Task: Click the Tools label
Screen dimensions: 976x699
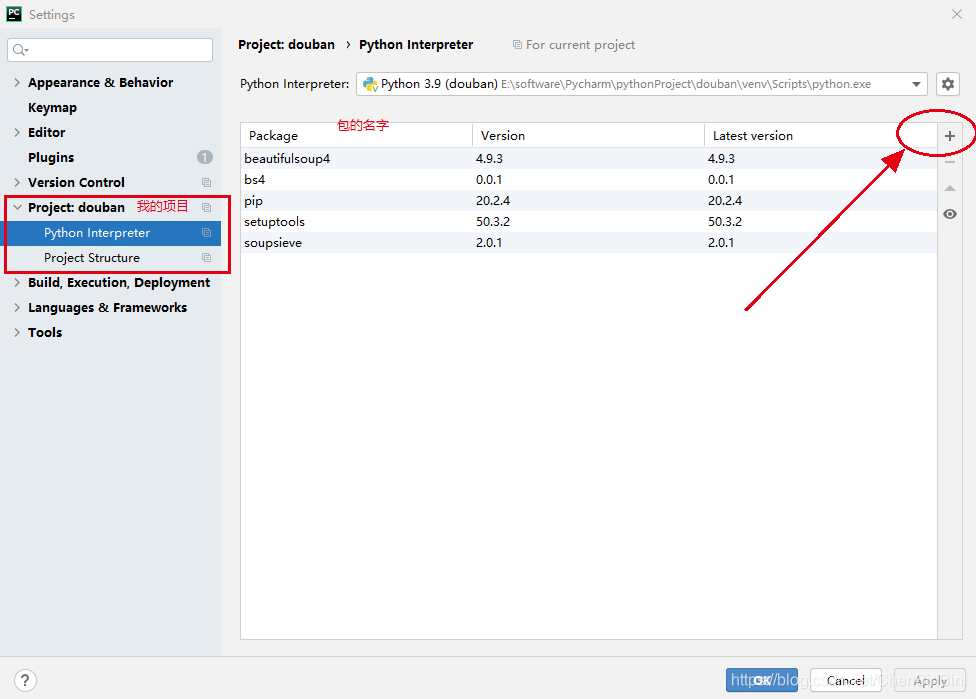Action: (45, 332)
